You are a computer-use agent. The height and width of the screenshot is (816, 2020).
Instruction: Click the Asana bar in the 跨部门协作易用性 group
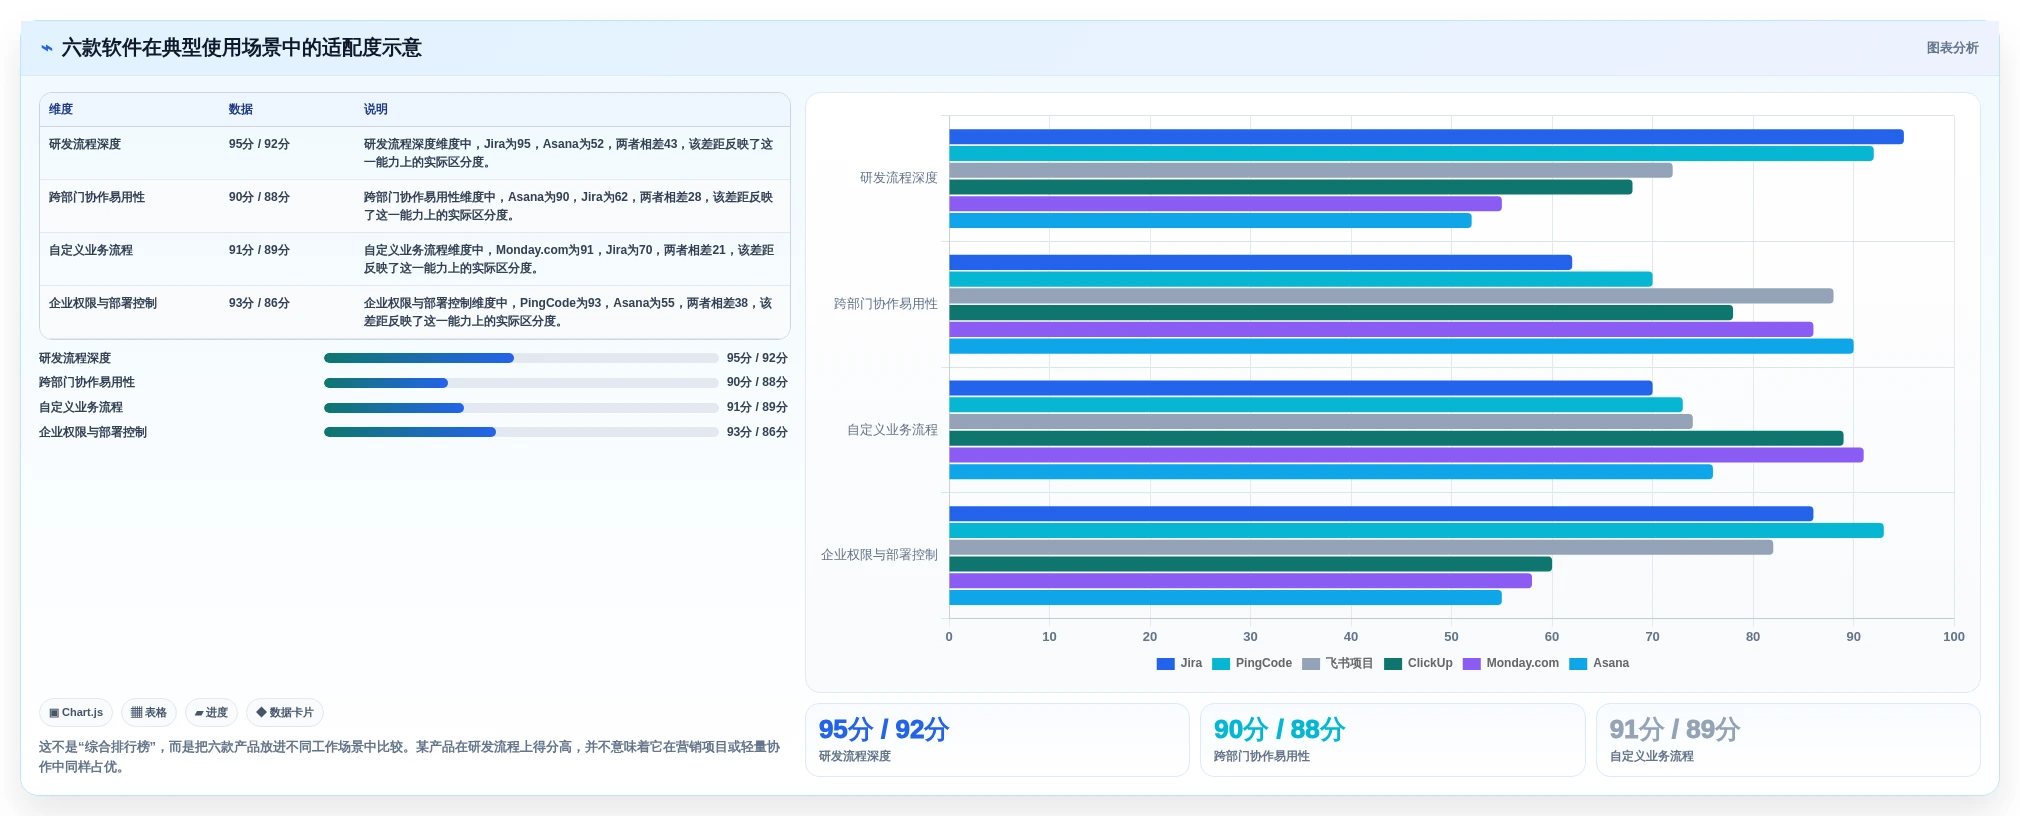(x=1401, y=346)
